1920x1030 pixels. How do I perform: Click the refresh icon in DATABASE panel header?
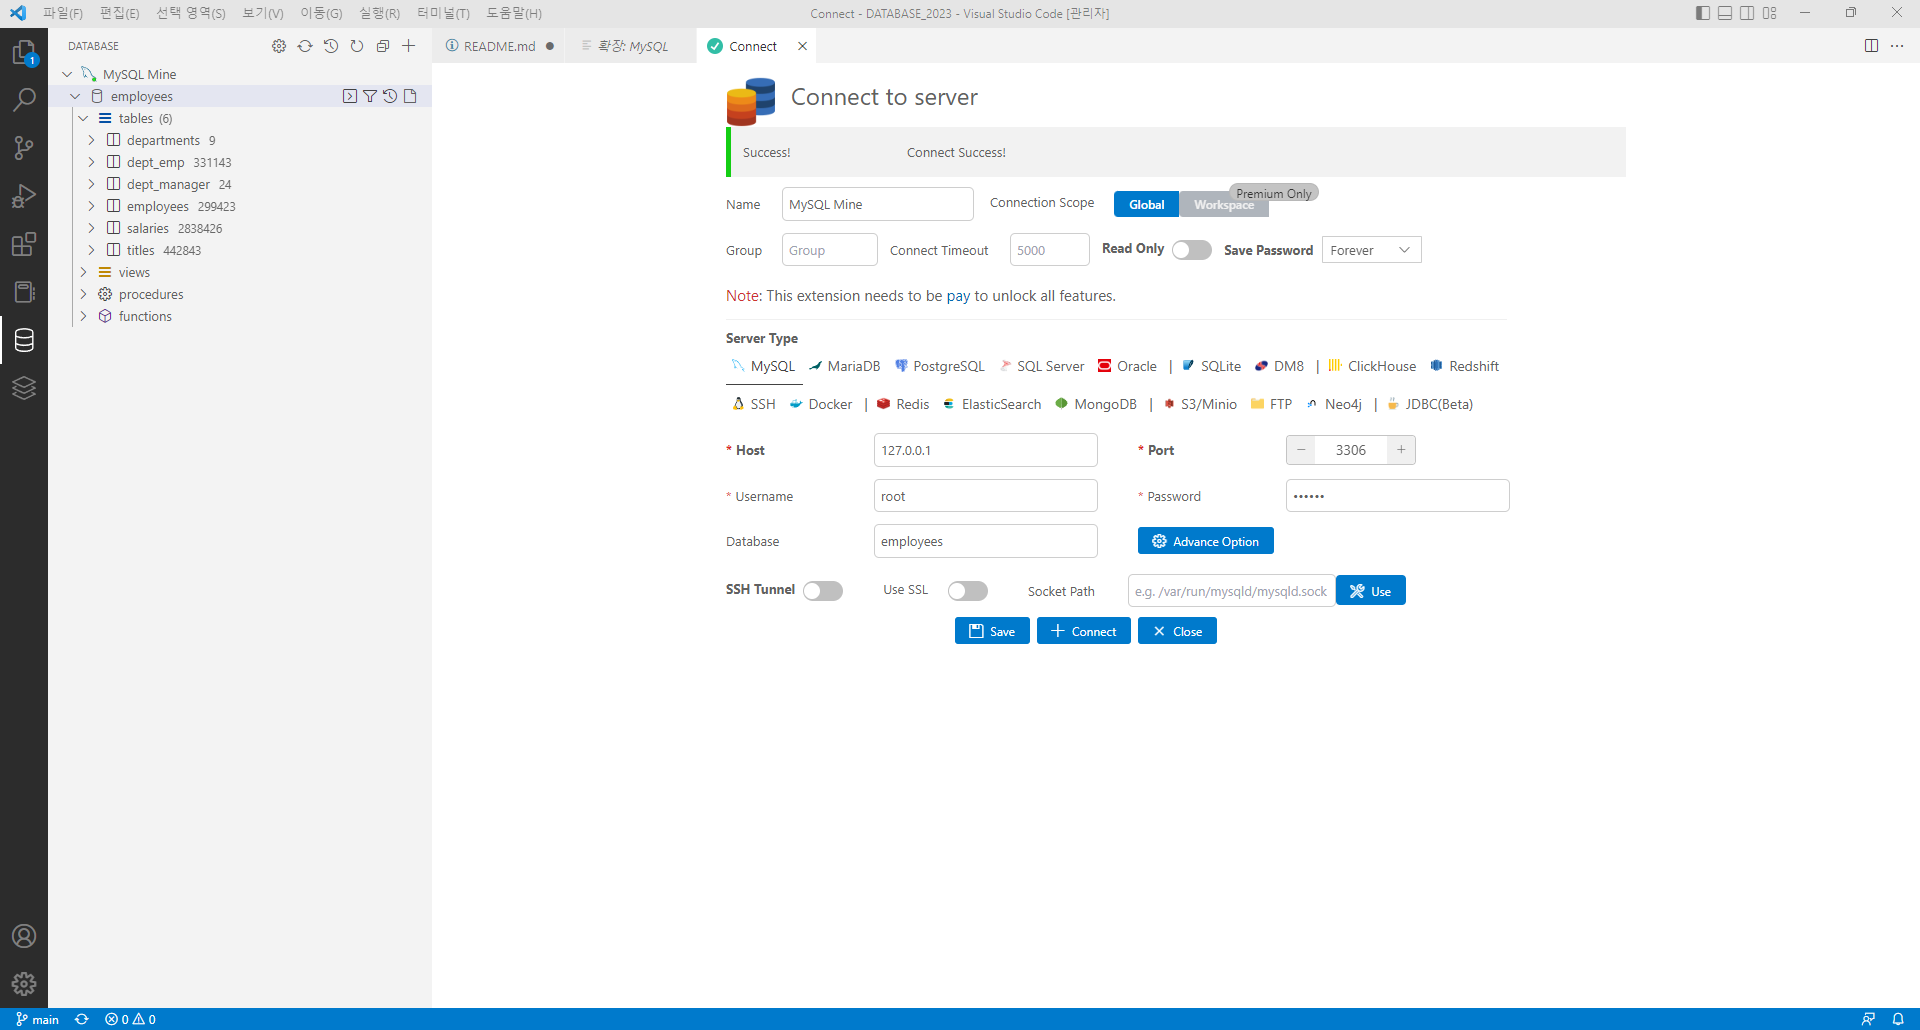coord(305,46)
